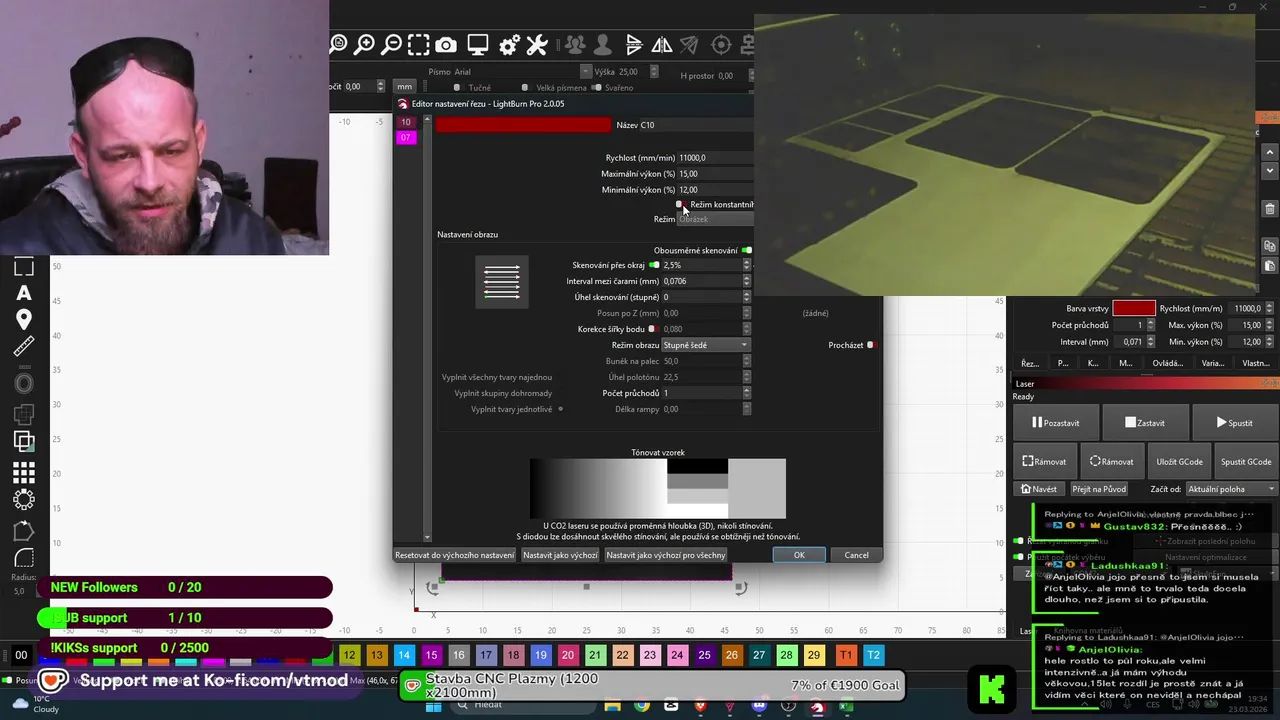Open the Preview monitor icon
1280x720 pixels.
478,44
